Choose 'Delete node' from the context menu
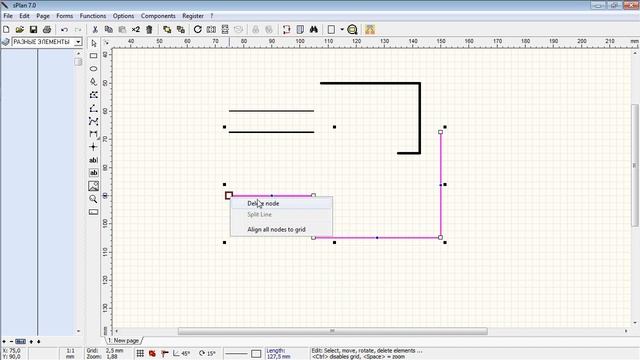640x360 pixels. pyautogui.click(x=281, y=203)
